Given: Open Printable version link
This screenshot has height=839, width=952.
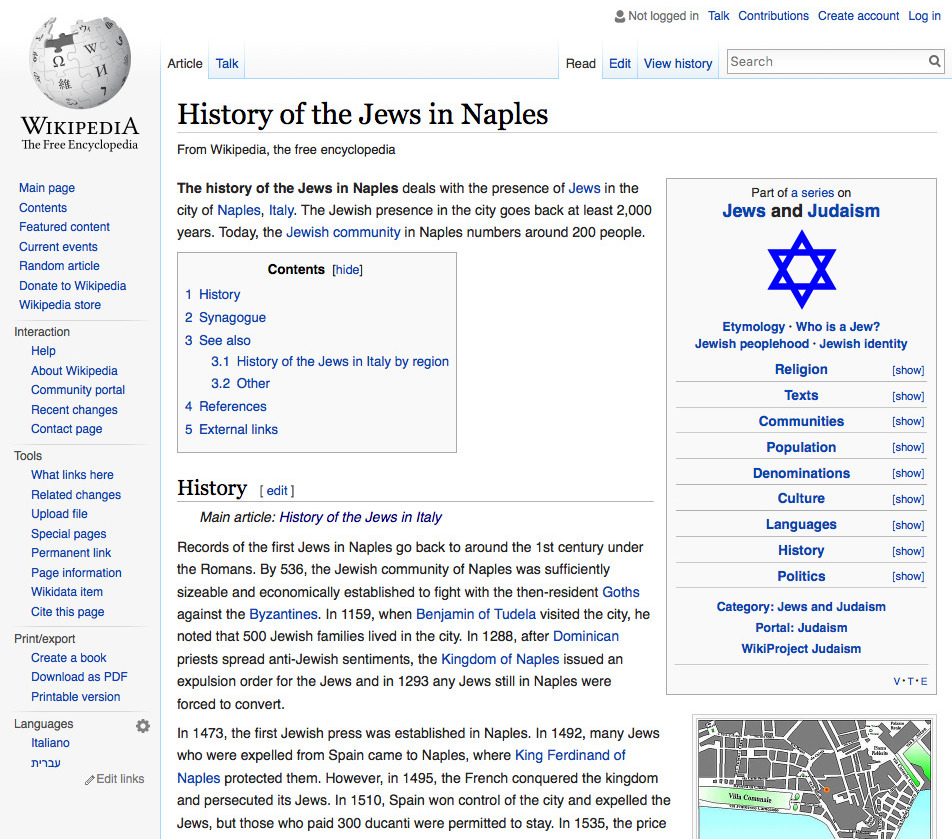Looking at the screenshot, I should pos(75,696).
